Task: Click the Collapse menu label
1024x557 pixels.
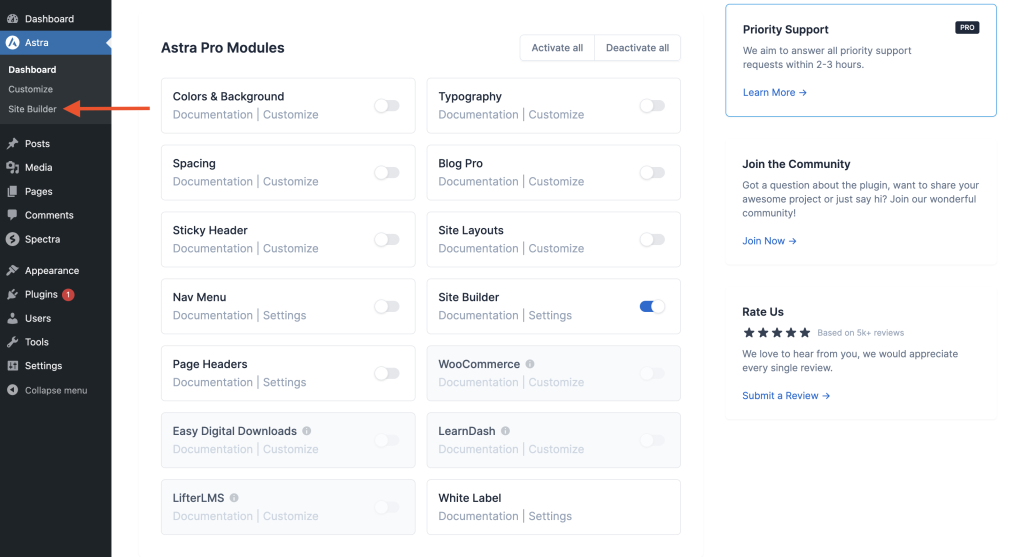Action: click(56, 390)
